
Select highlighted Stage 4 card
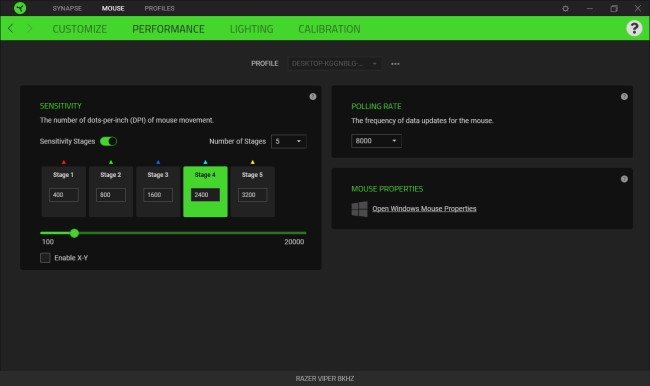click(205, 192)
